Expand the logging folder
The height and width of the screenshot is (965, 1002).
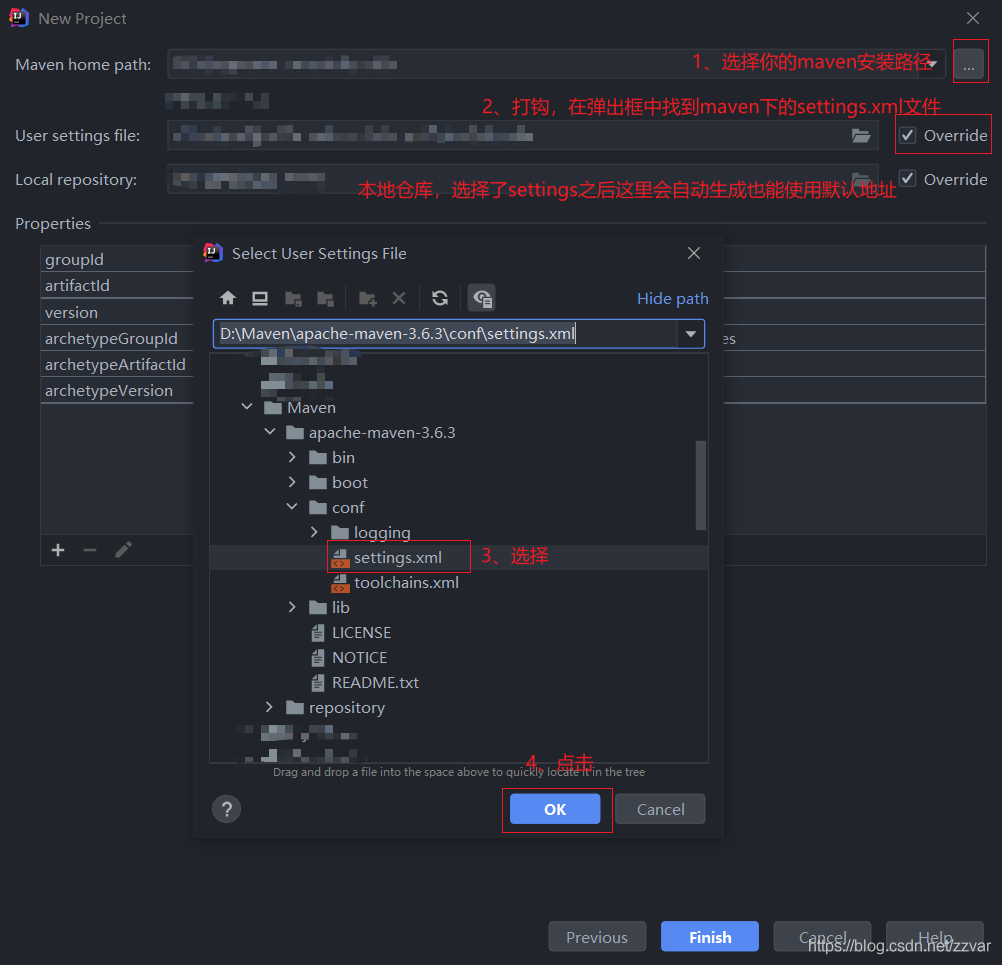(314, 532)
